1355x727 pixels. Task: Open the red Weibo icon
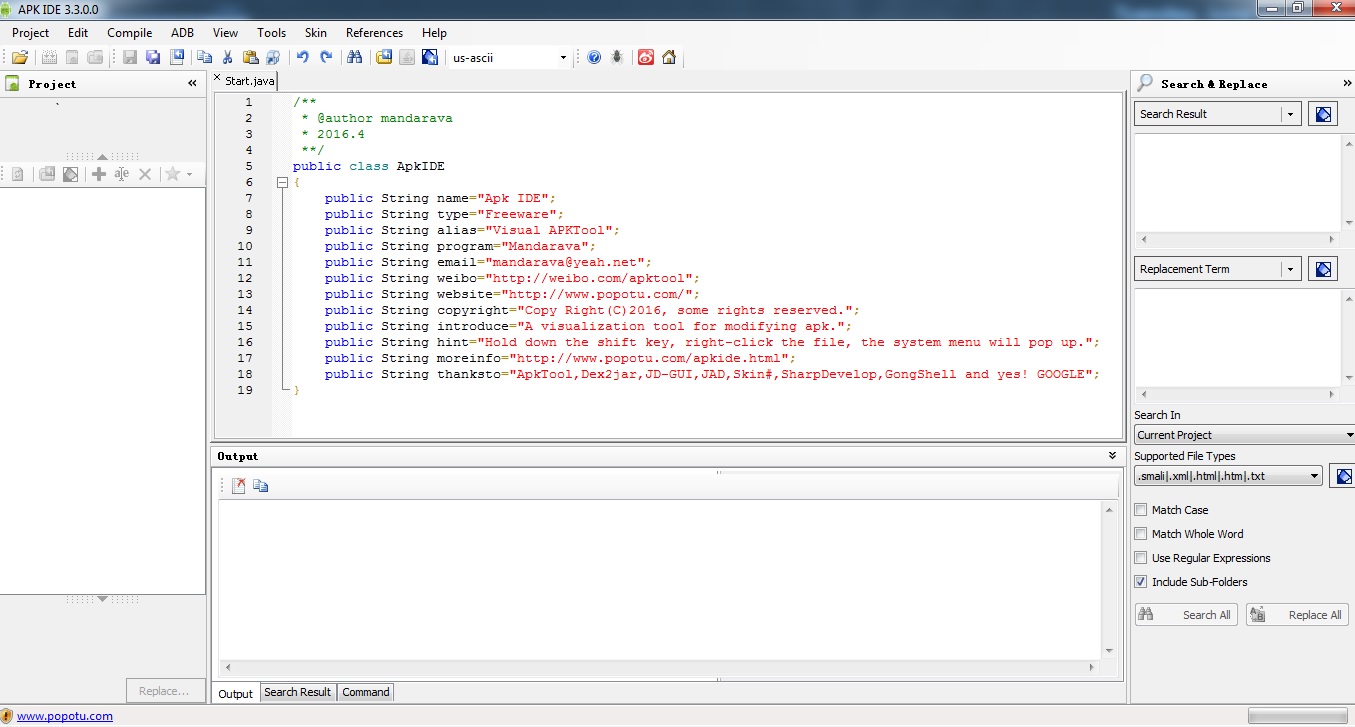click(646, 58)
